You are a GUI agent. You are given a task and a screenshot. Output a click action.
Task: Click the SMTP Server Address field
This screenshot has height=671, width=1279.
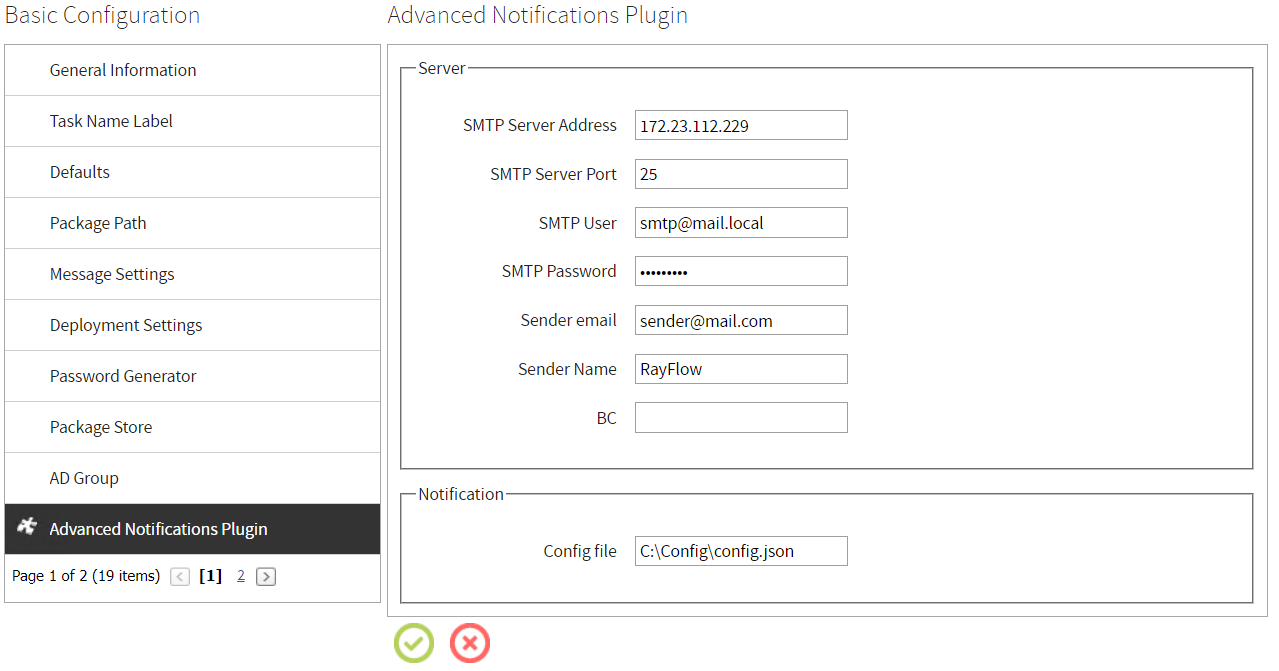coord(740,124)
